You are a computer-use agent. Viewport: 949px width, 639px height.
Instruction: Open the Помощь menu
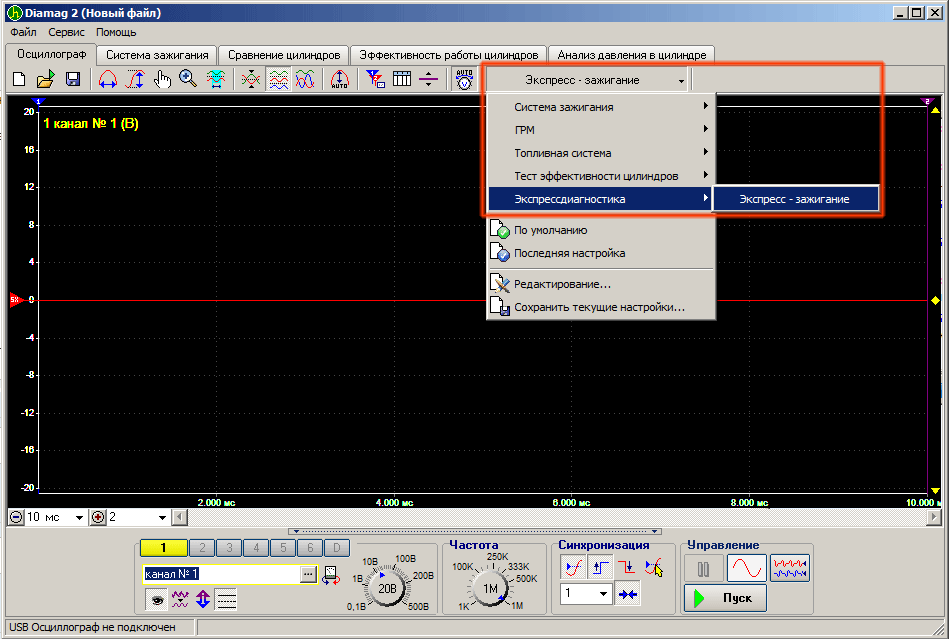116,32
